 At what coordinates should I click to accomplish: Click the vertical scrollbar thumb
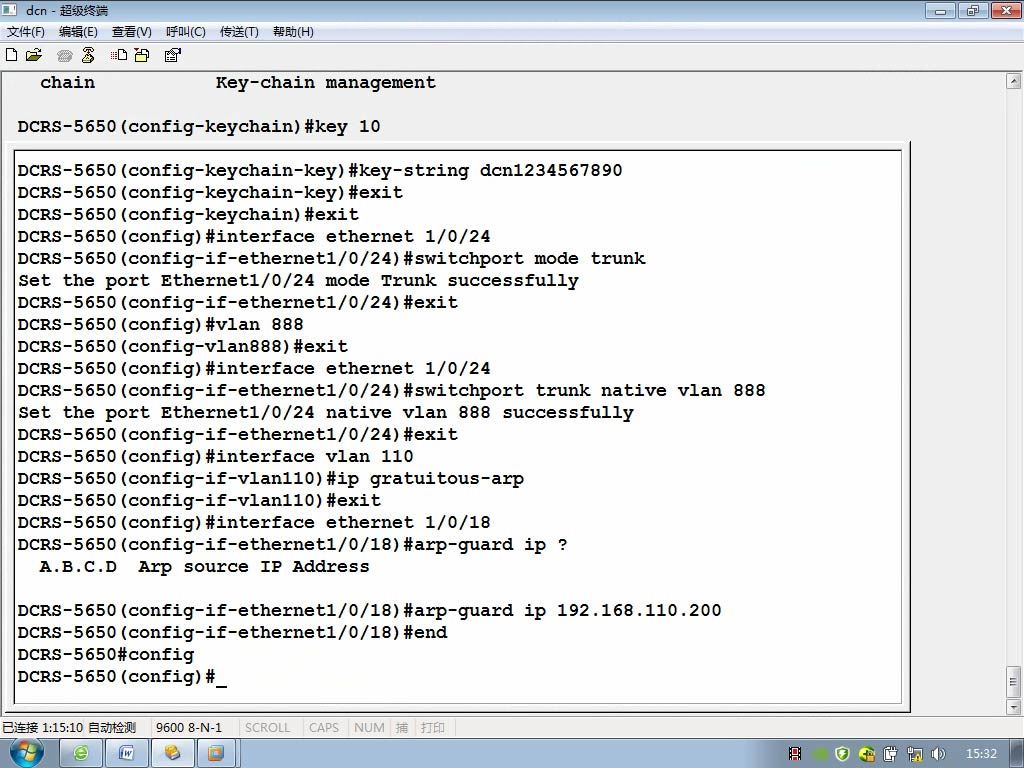point(1014,682)
